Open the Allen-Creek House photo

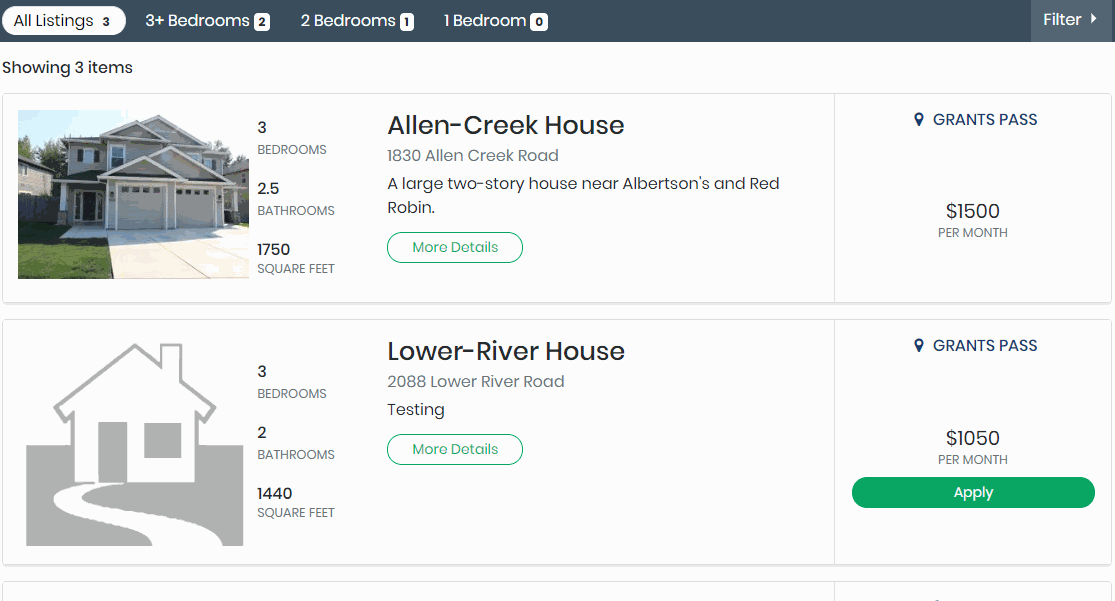tap(133, 194)
